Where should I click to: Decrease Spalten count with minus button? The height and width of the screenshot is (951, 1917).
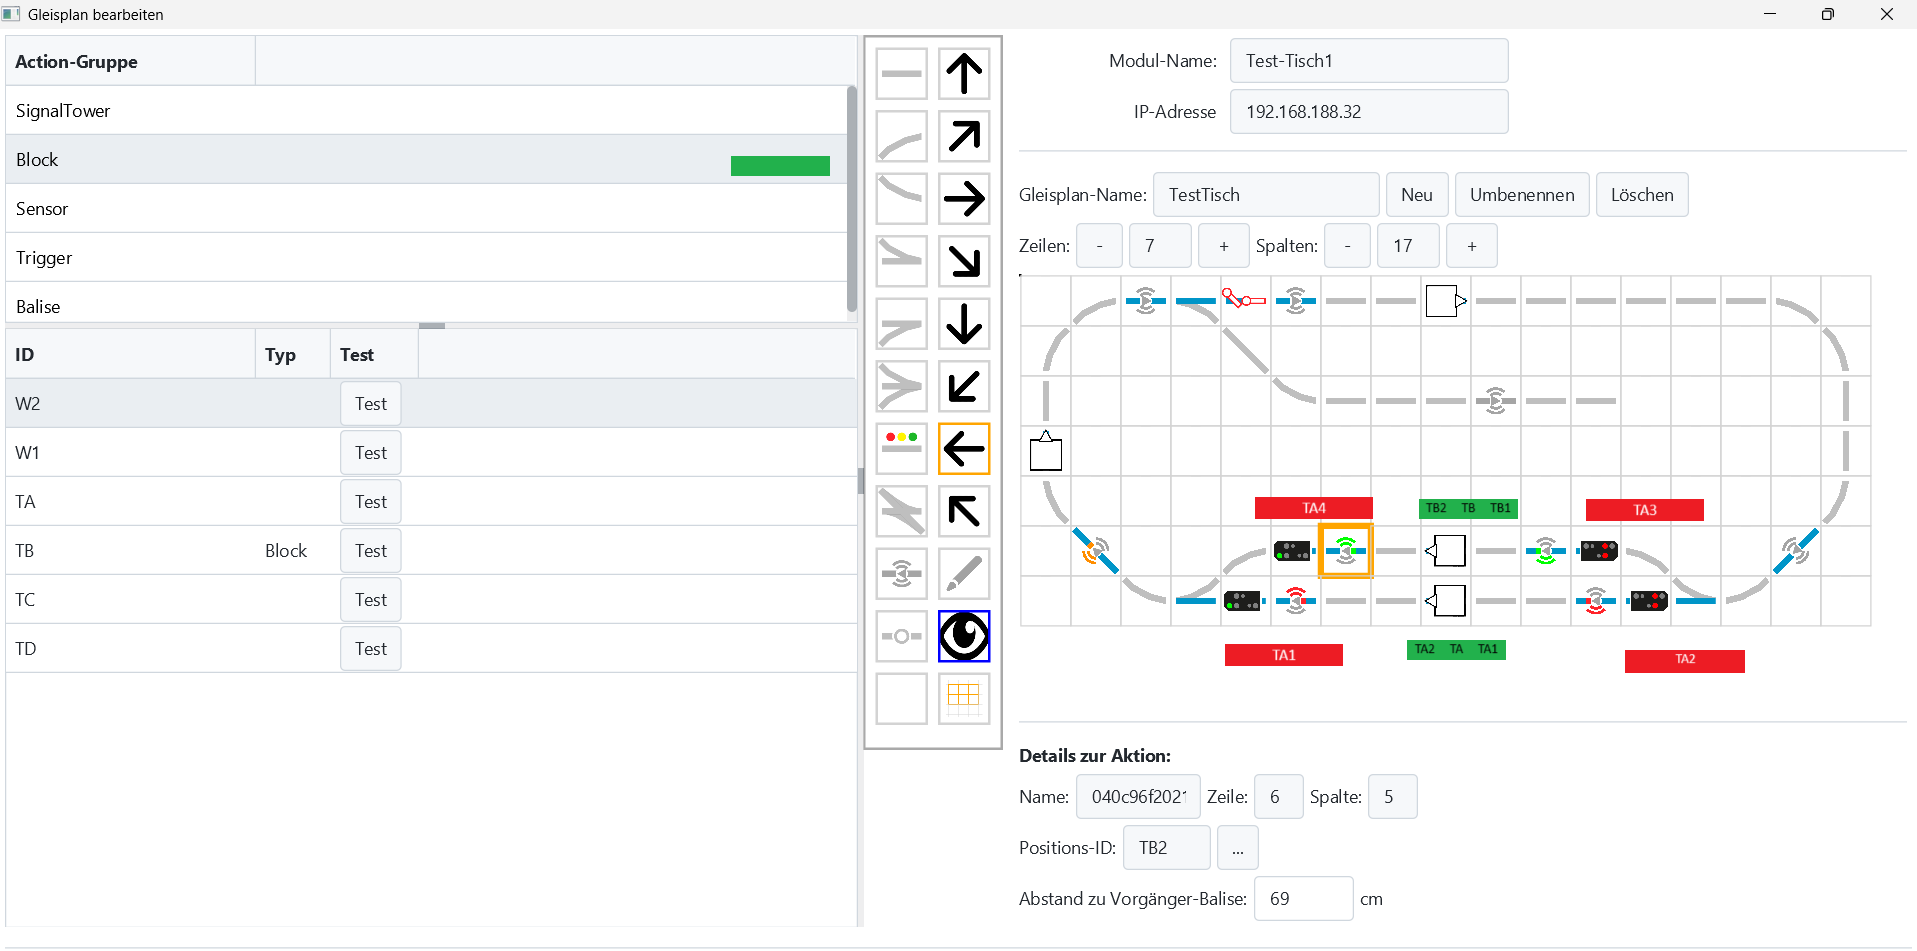pos(1347,246)
